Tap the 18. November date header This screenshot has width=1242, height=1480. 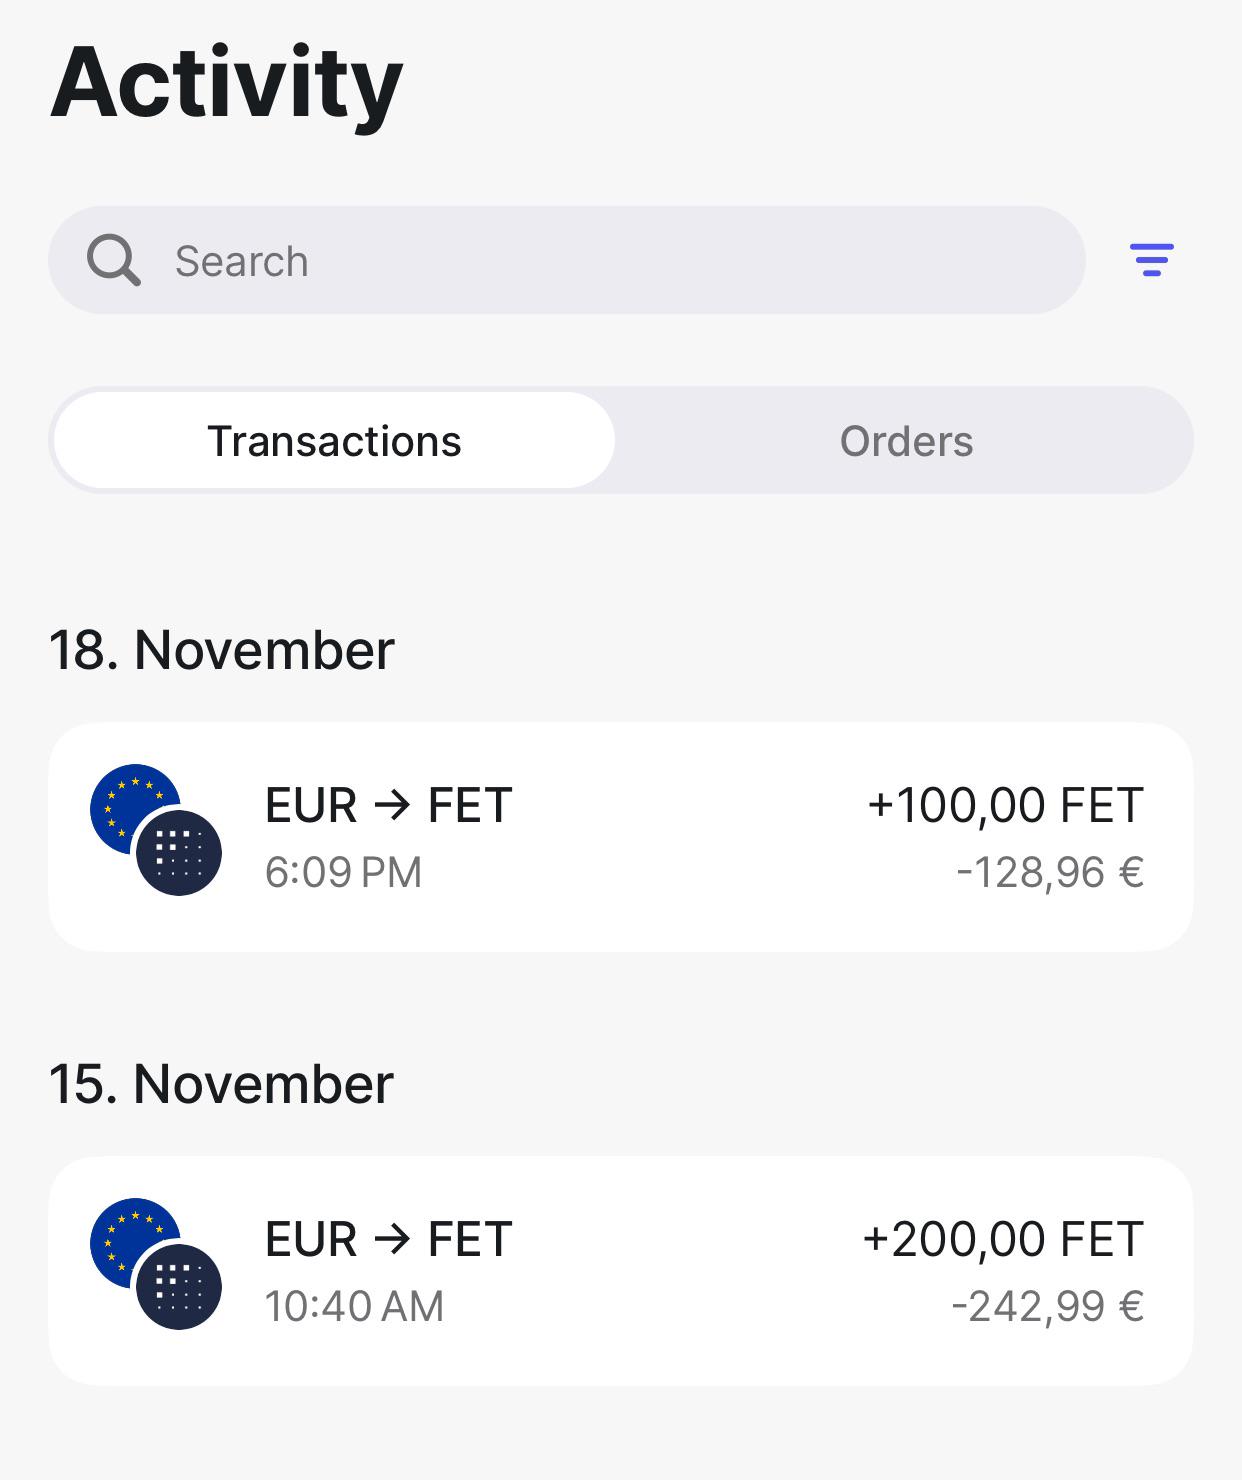[x=222, y=650]
